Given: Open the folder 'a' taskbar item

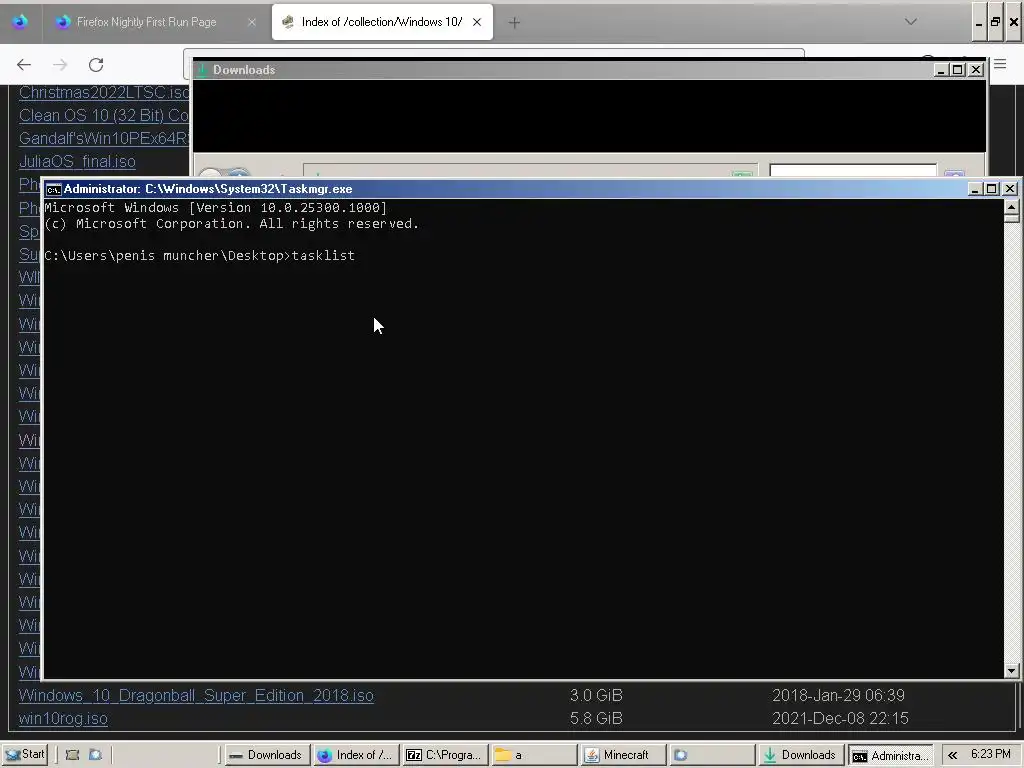Looking at the screenshot, I should pyautogui.click(x=533, y=755).
